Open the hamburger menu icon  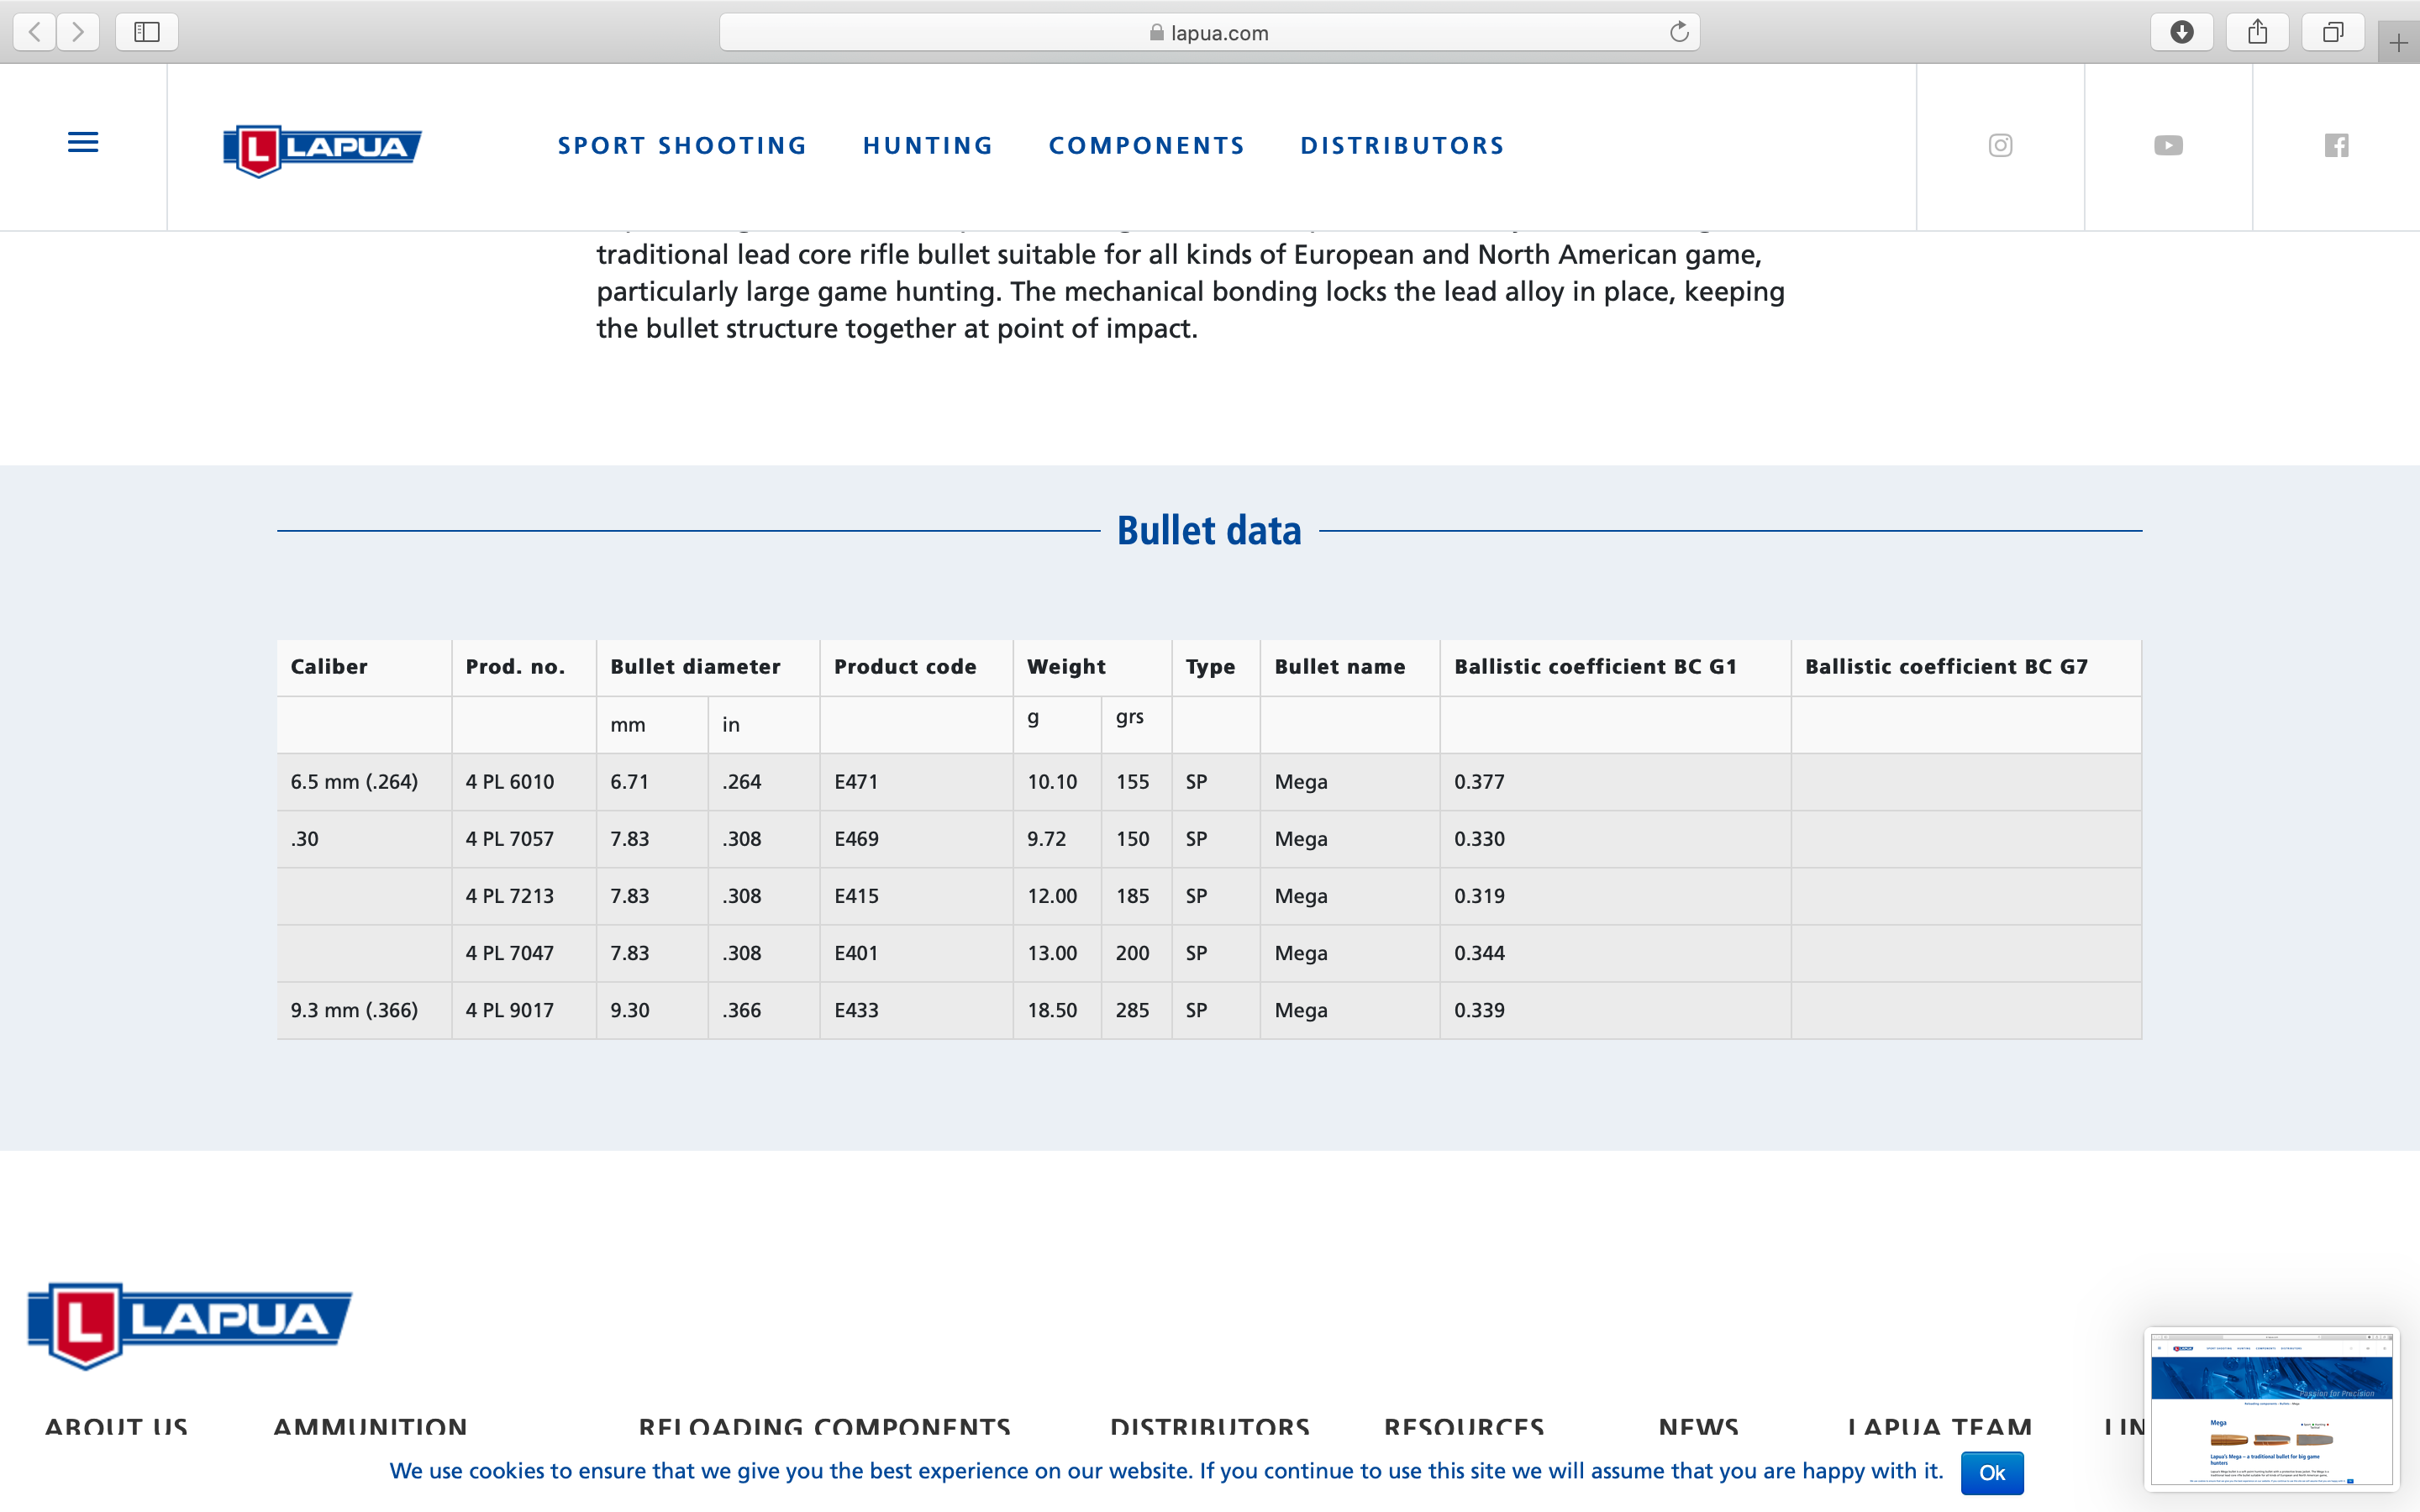[x=83, y=142]
